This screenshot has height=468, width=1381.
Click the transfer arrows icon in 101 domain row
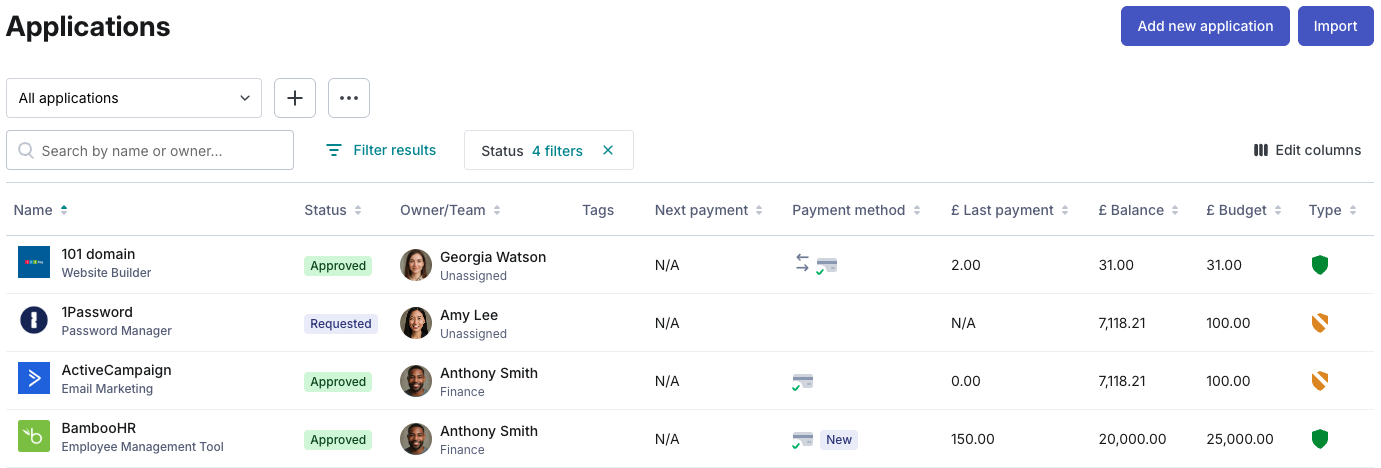pos(802,263)
